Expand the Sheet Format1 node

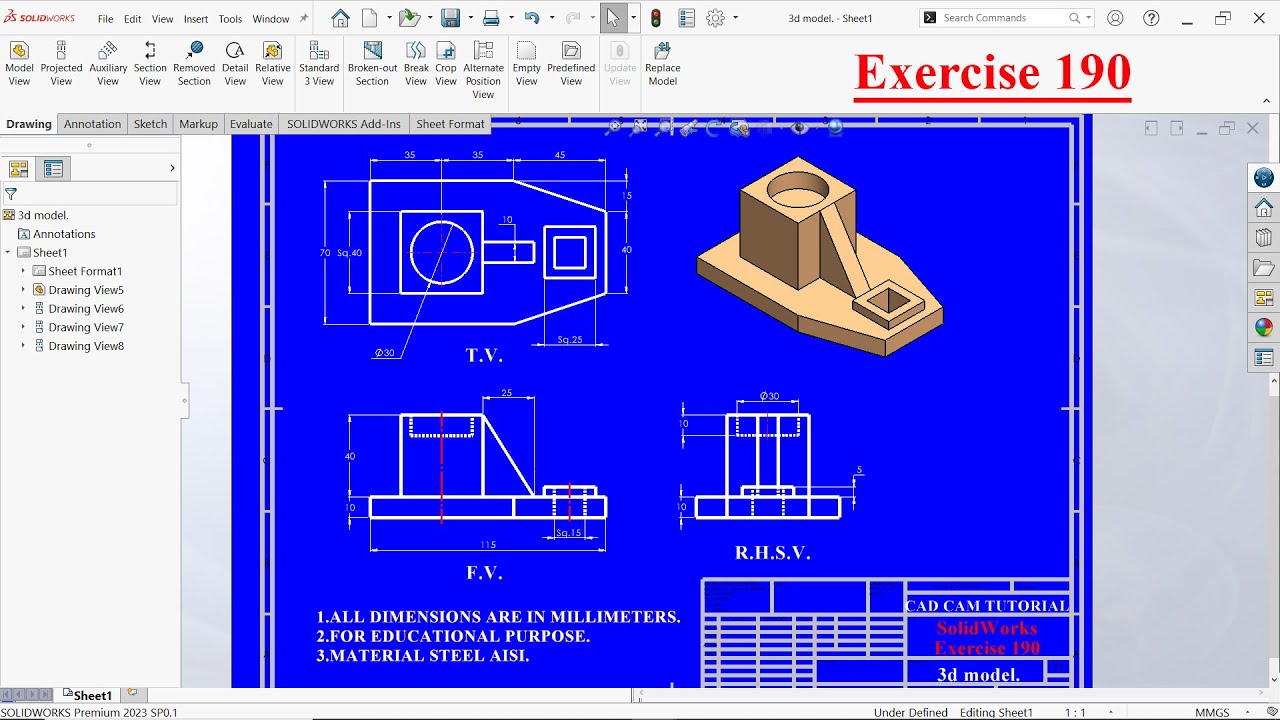click(x=23, y=271)
